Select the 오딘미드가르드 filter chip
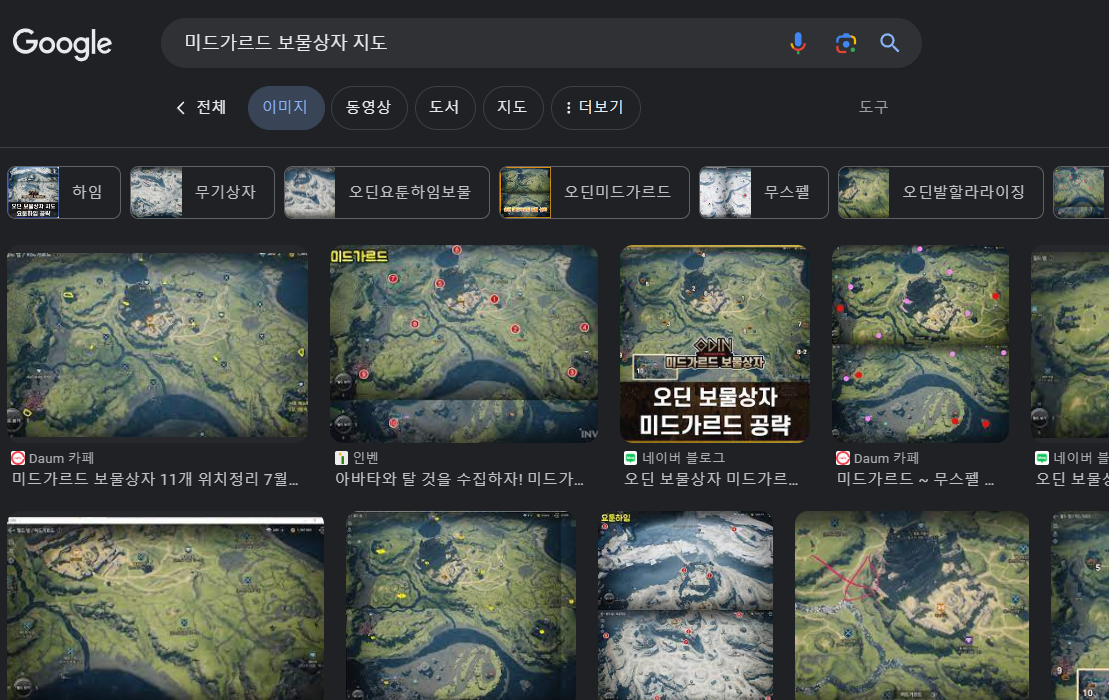 click(594, 192)
